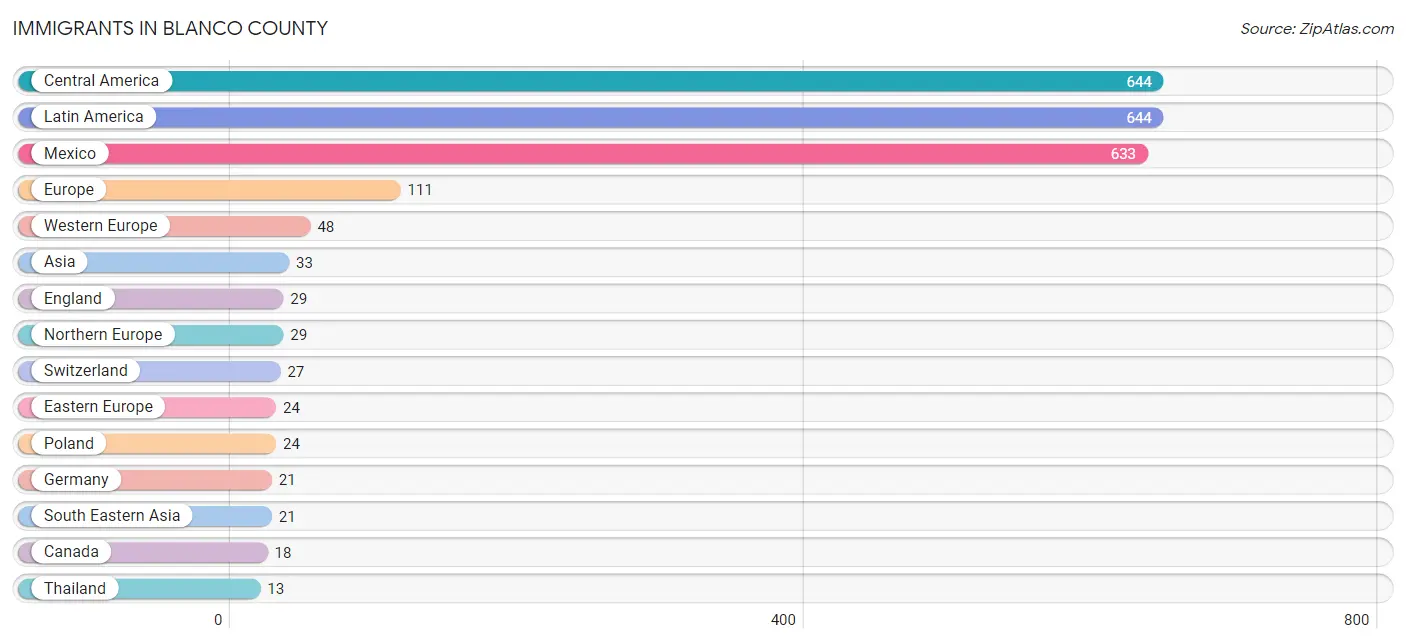
Task: Click the 21 value beside Germany bar
Action: click(287, 480)
